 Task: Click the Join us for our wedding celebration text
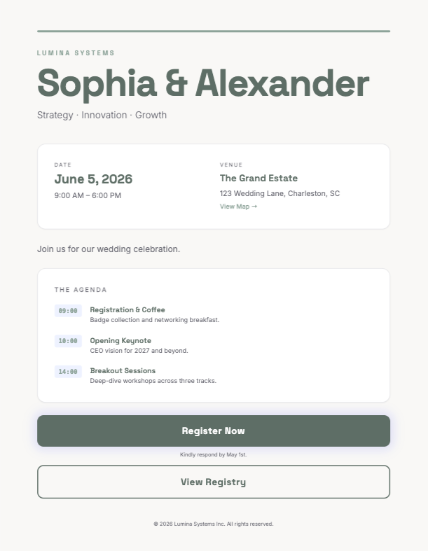pos(109,249)
